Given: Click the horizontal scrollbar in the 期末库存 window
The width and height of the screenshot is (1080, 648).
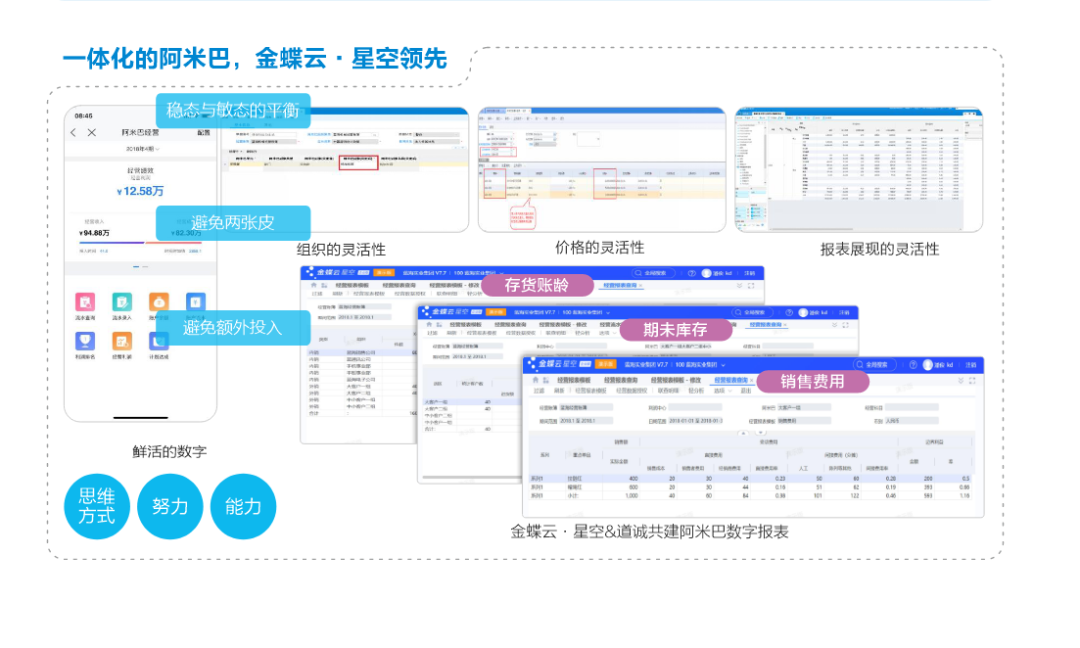Looking at the screenshot, I should (x=472, y=477).
